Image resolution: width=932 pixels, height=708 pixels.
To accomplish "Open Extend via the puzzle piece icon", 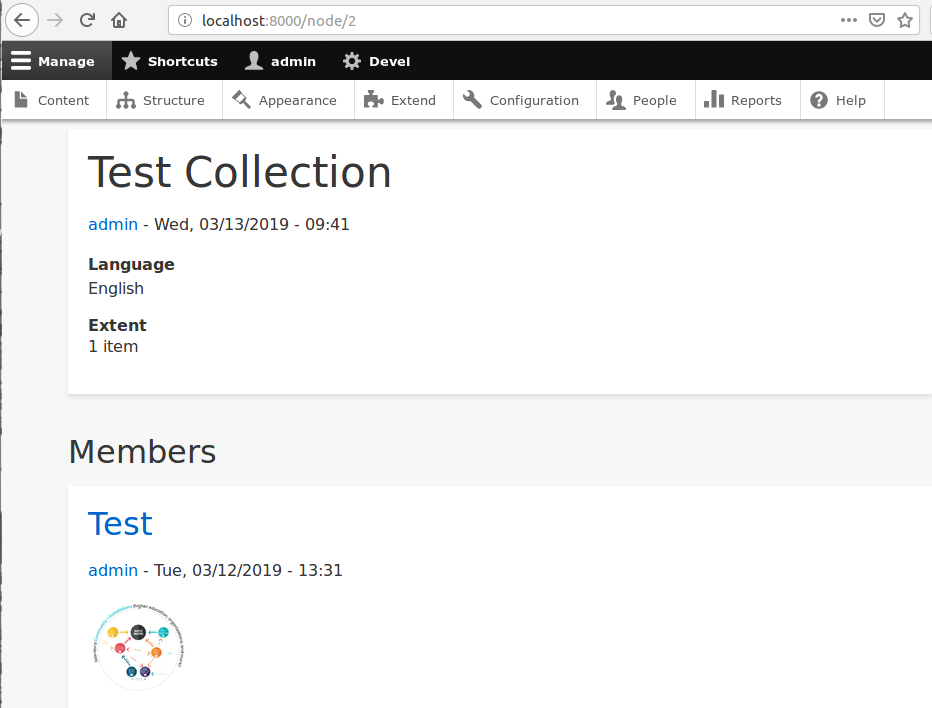I will pyautogui.click(x=371, y=99).
